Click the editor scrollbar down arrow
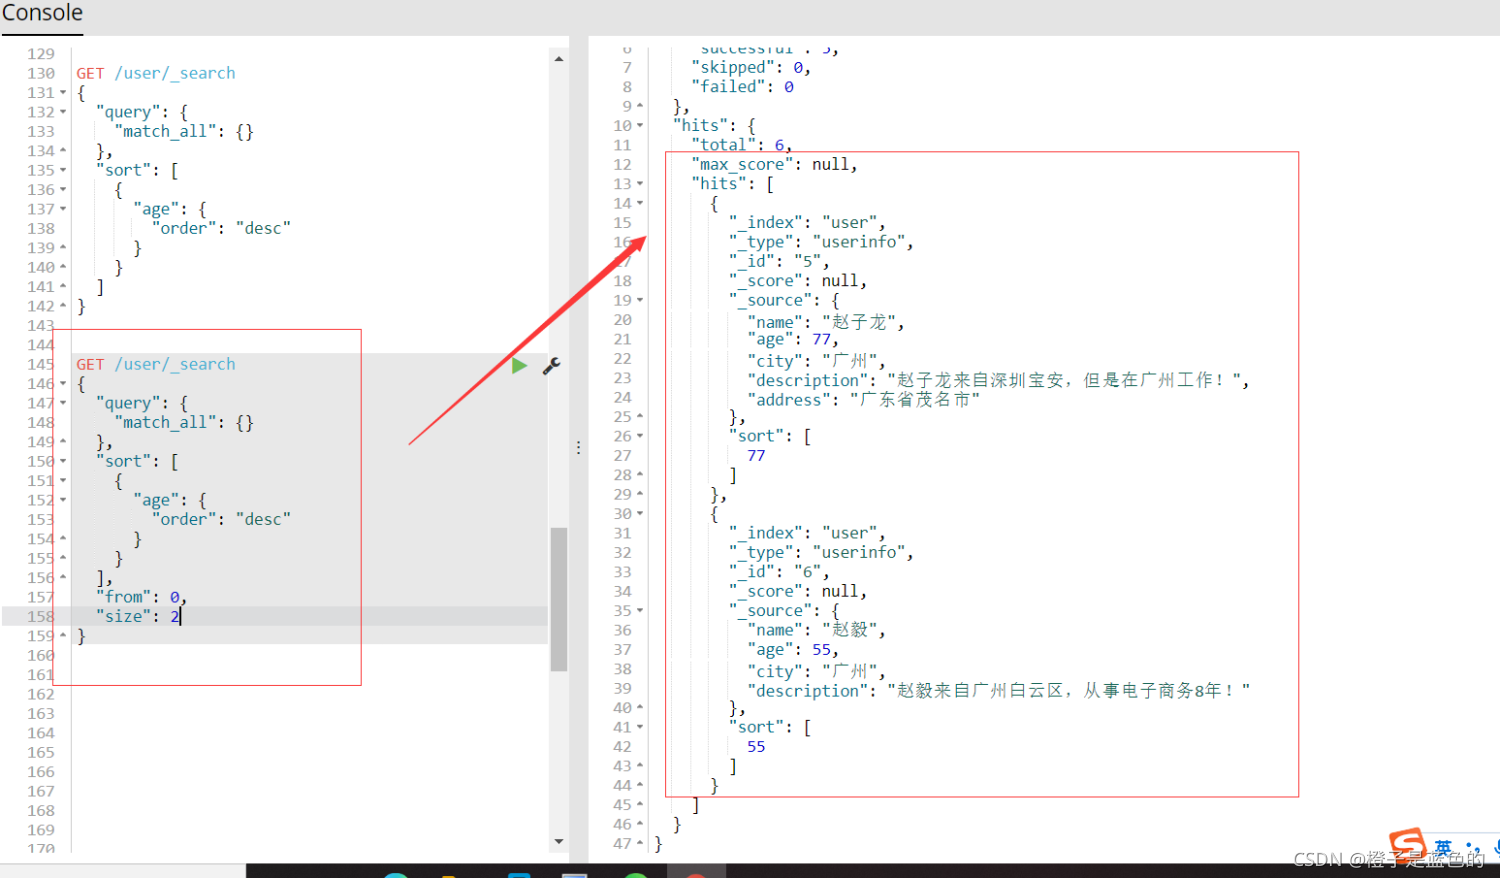Screen dimensions: 1500x878 click(x=559, y=842)
